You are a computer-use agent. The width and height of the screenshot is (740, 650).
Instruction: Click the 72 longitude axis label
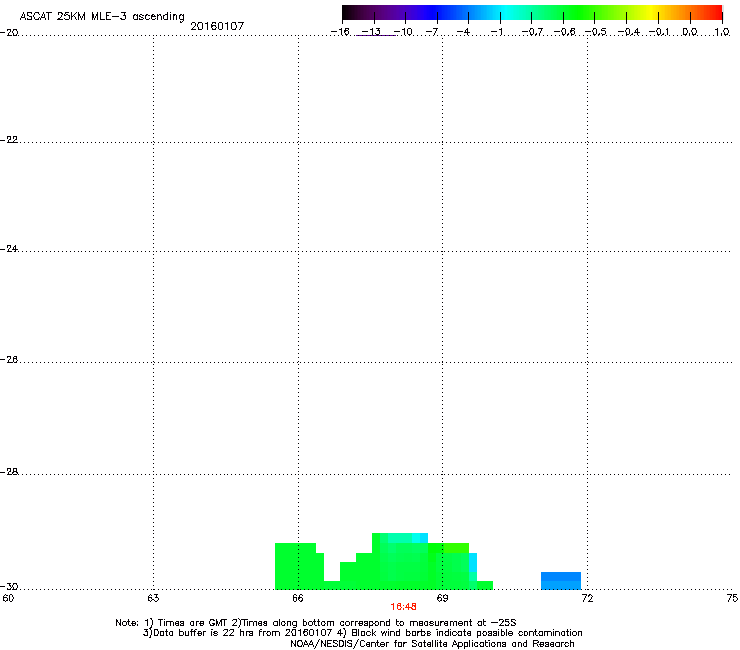click(x=587, y=598)
